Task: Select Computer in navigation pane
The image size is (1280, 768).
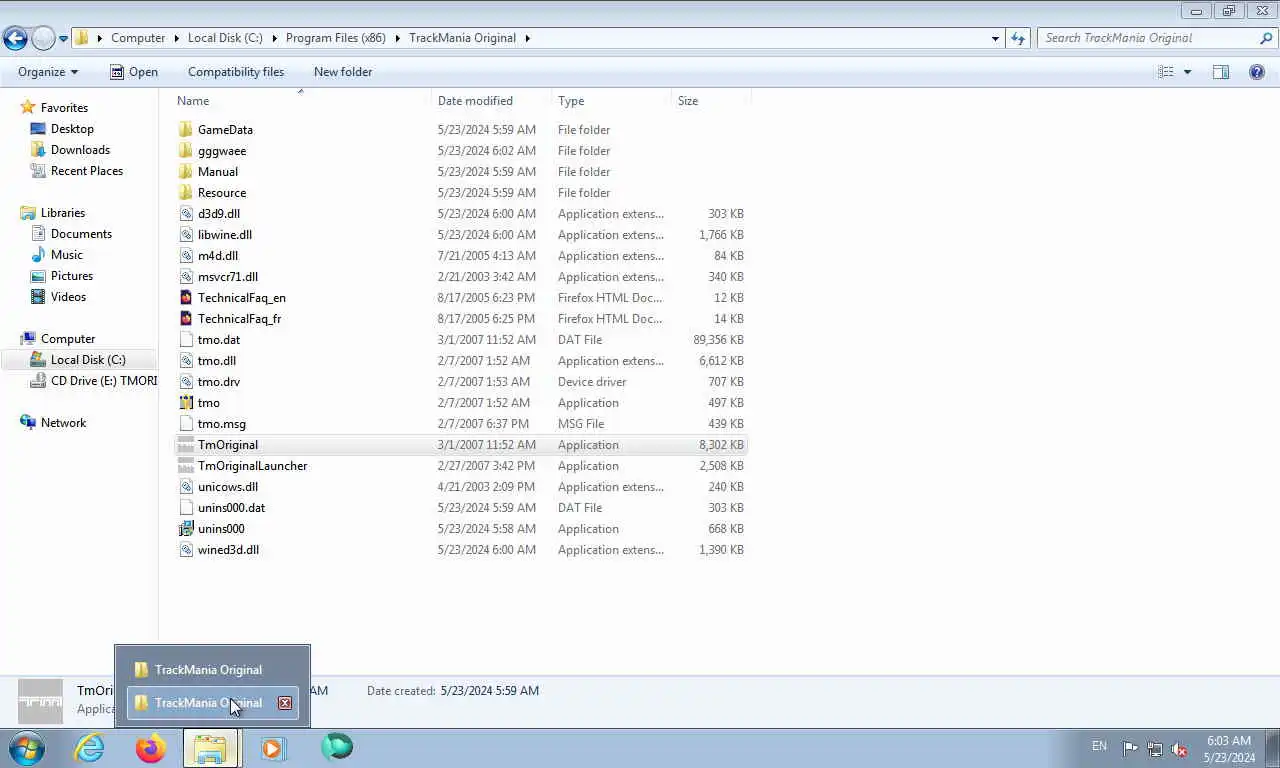Action: pos(68,339)
